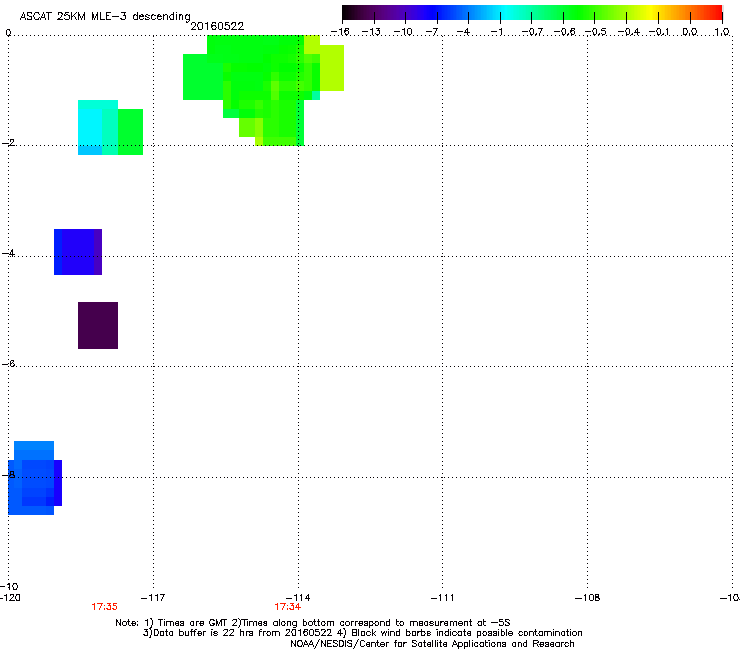Click the longitude axis label -114

298,598
